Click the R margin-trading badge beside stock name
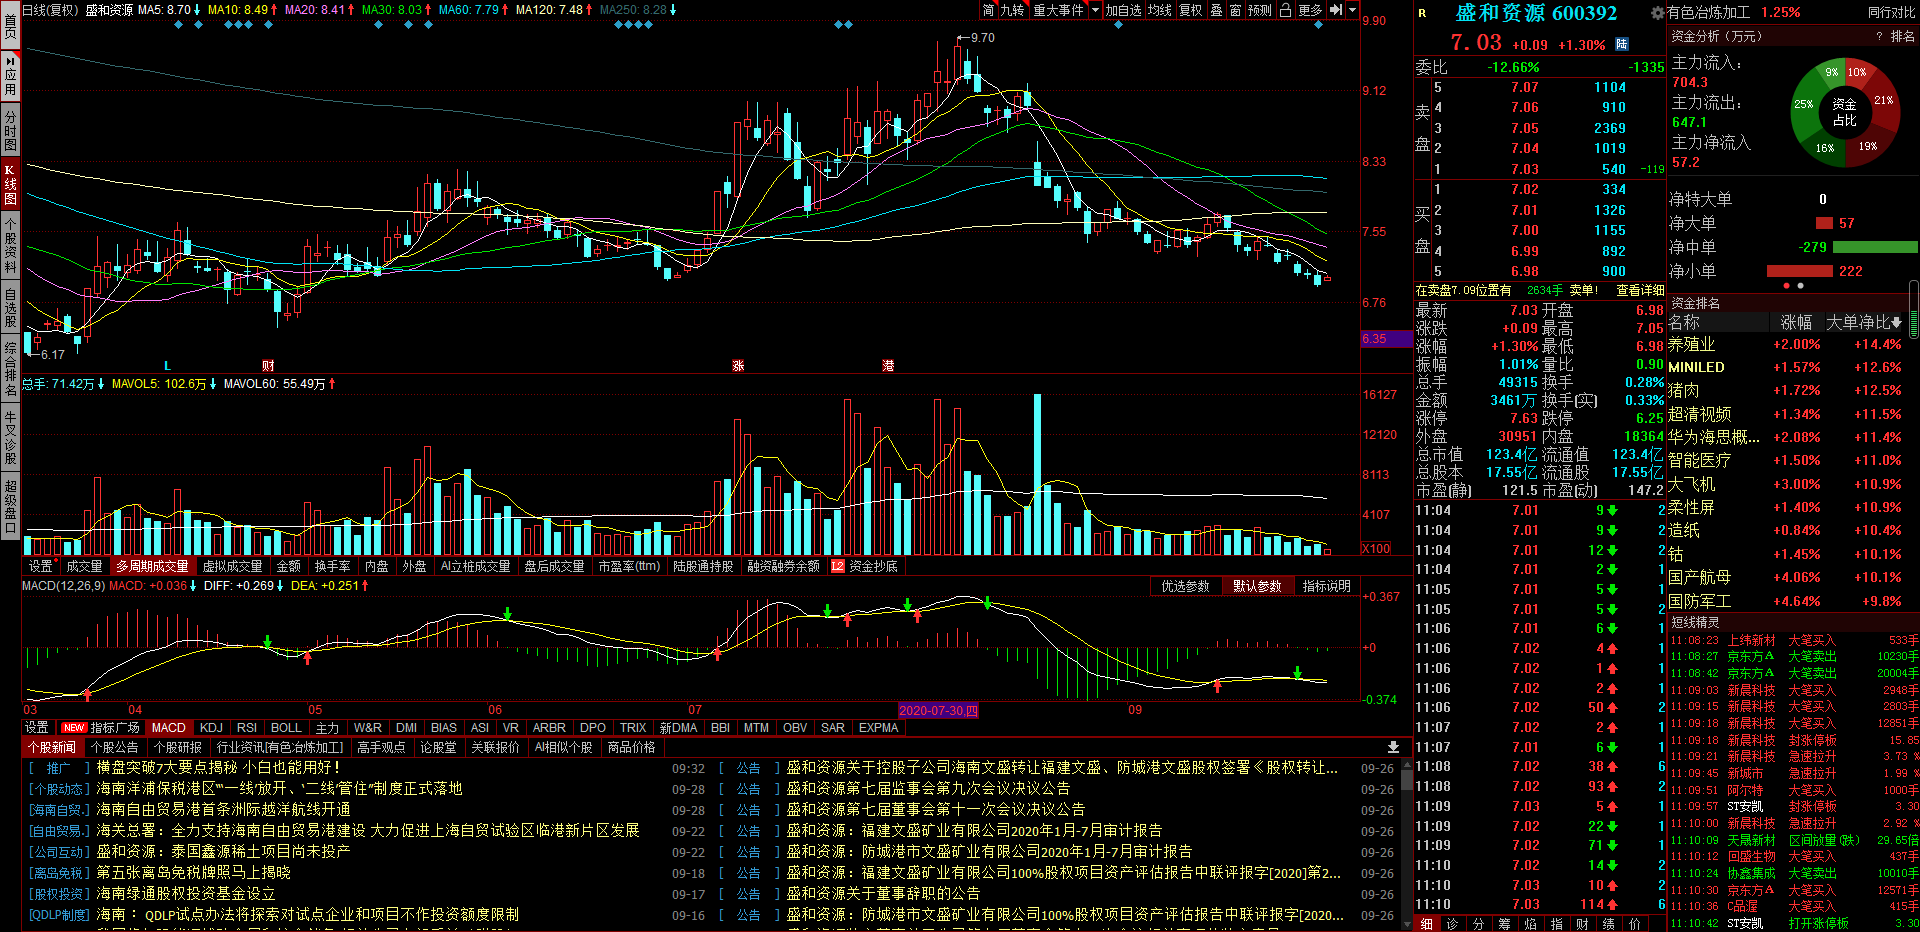 (x=1422, y=13)
